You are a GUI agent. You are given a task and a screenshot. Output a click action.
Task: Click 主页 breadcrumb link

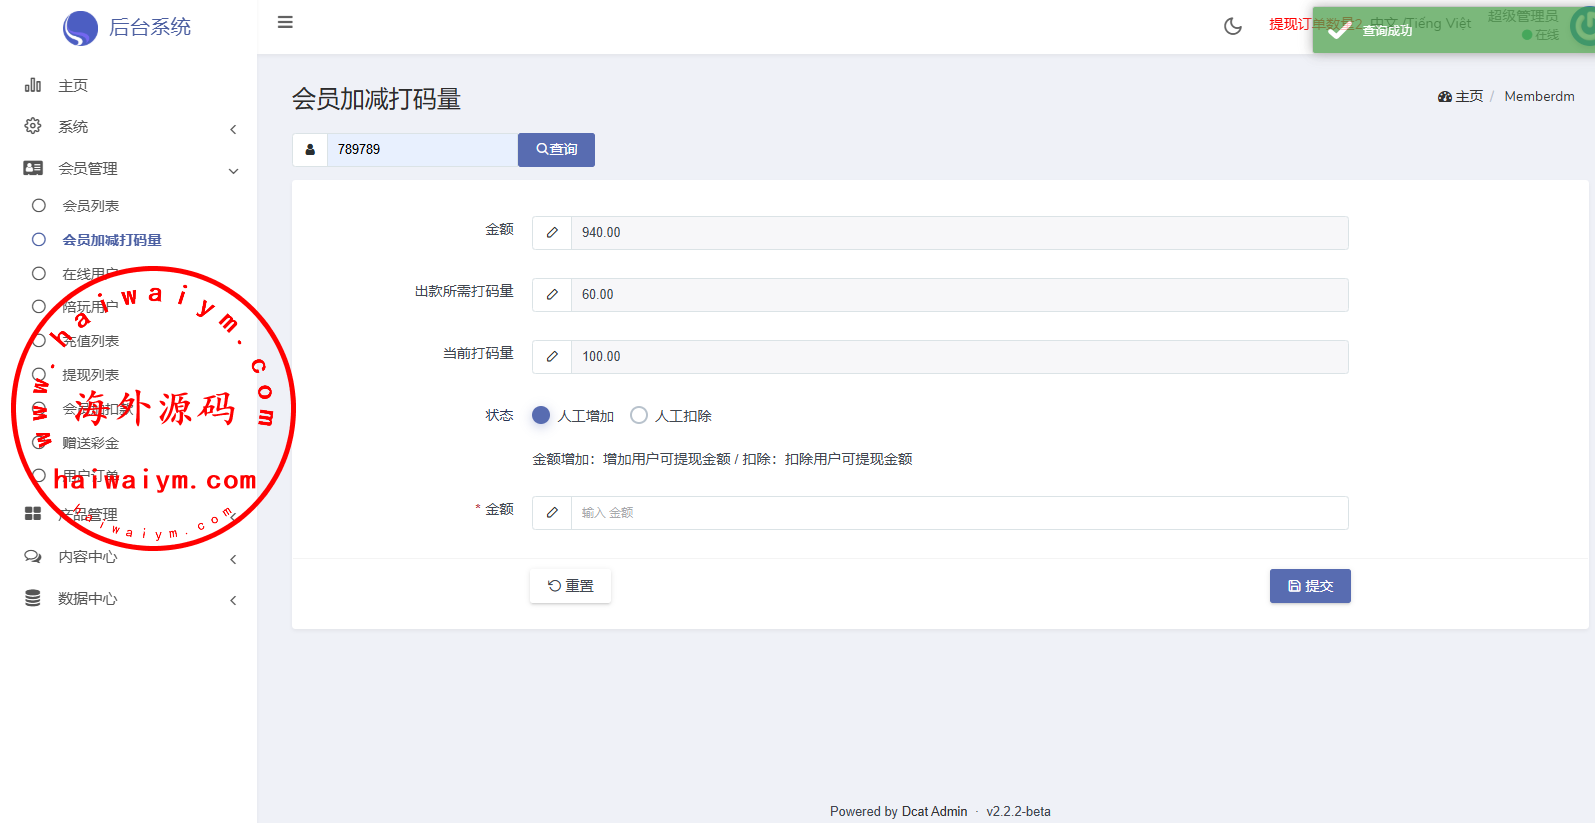tap(1469, 97)
